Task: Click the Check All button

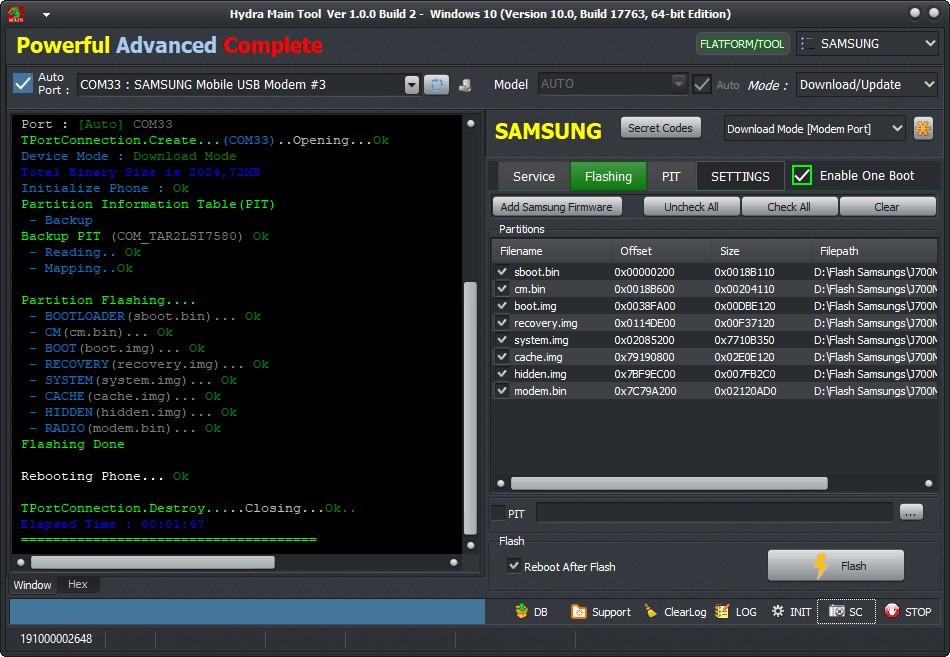Action: click(x=789, y=207)
